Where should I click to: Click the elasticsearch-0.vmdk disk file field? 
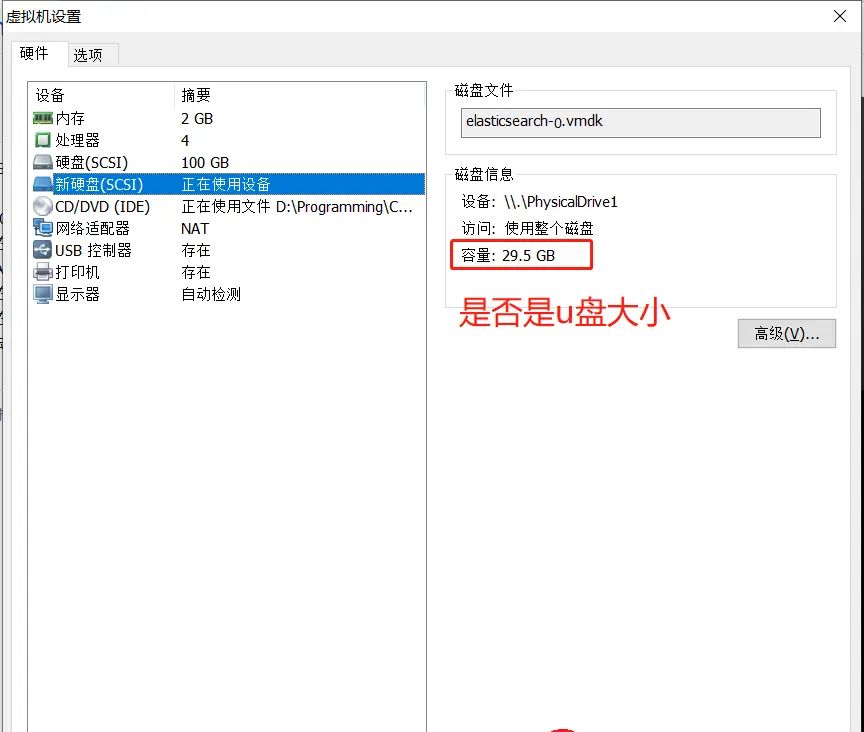640,123
